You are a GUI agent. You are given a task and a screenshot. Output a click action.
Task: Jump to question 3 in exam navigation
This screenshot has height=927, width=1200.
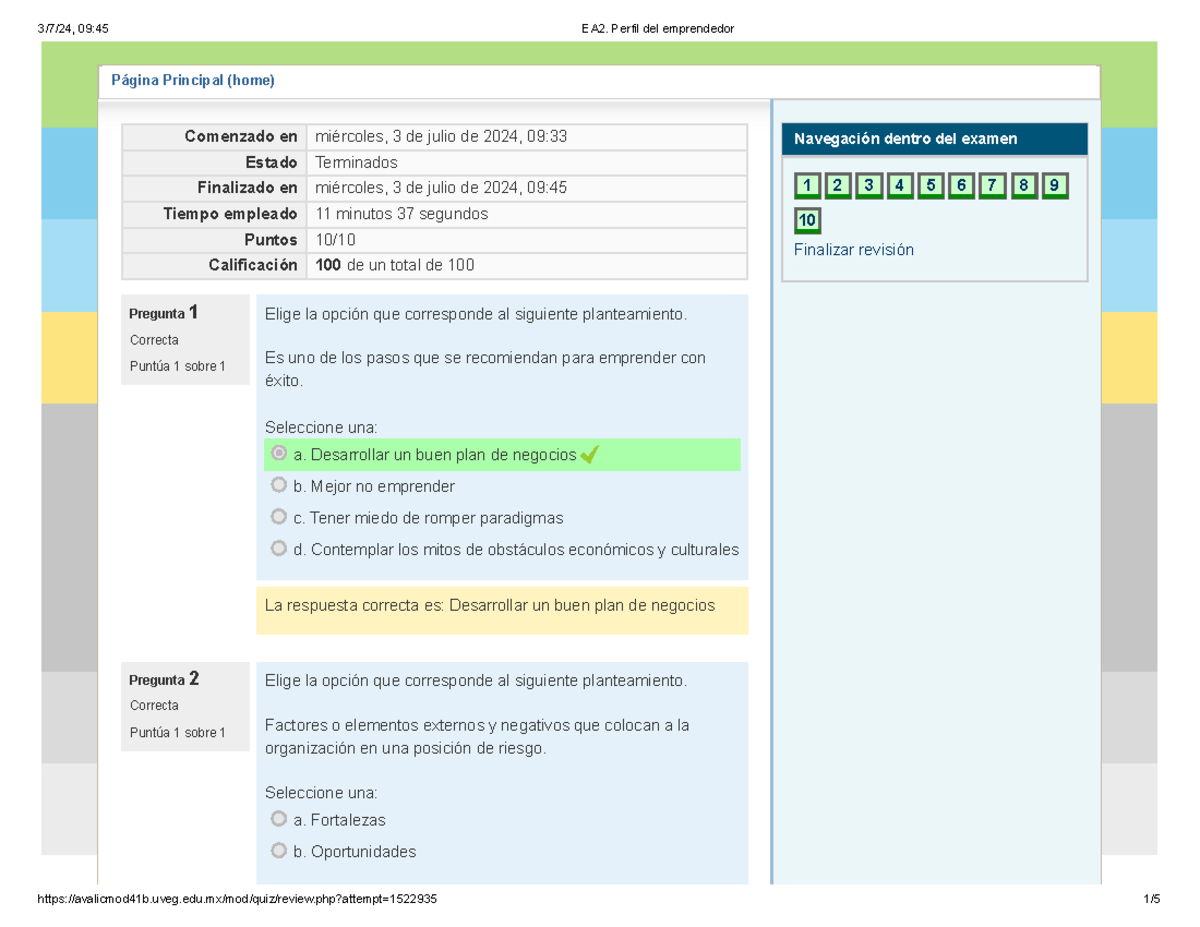(869, 184)
